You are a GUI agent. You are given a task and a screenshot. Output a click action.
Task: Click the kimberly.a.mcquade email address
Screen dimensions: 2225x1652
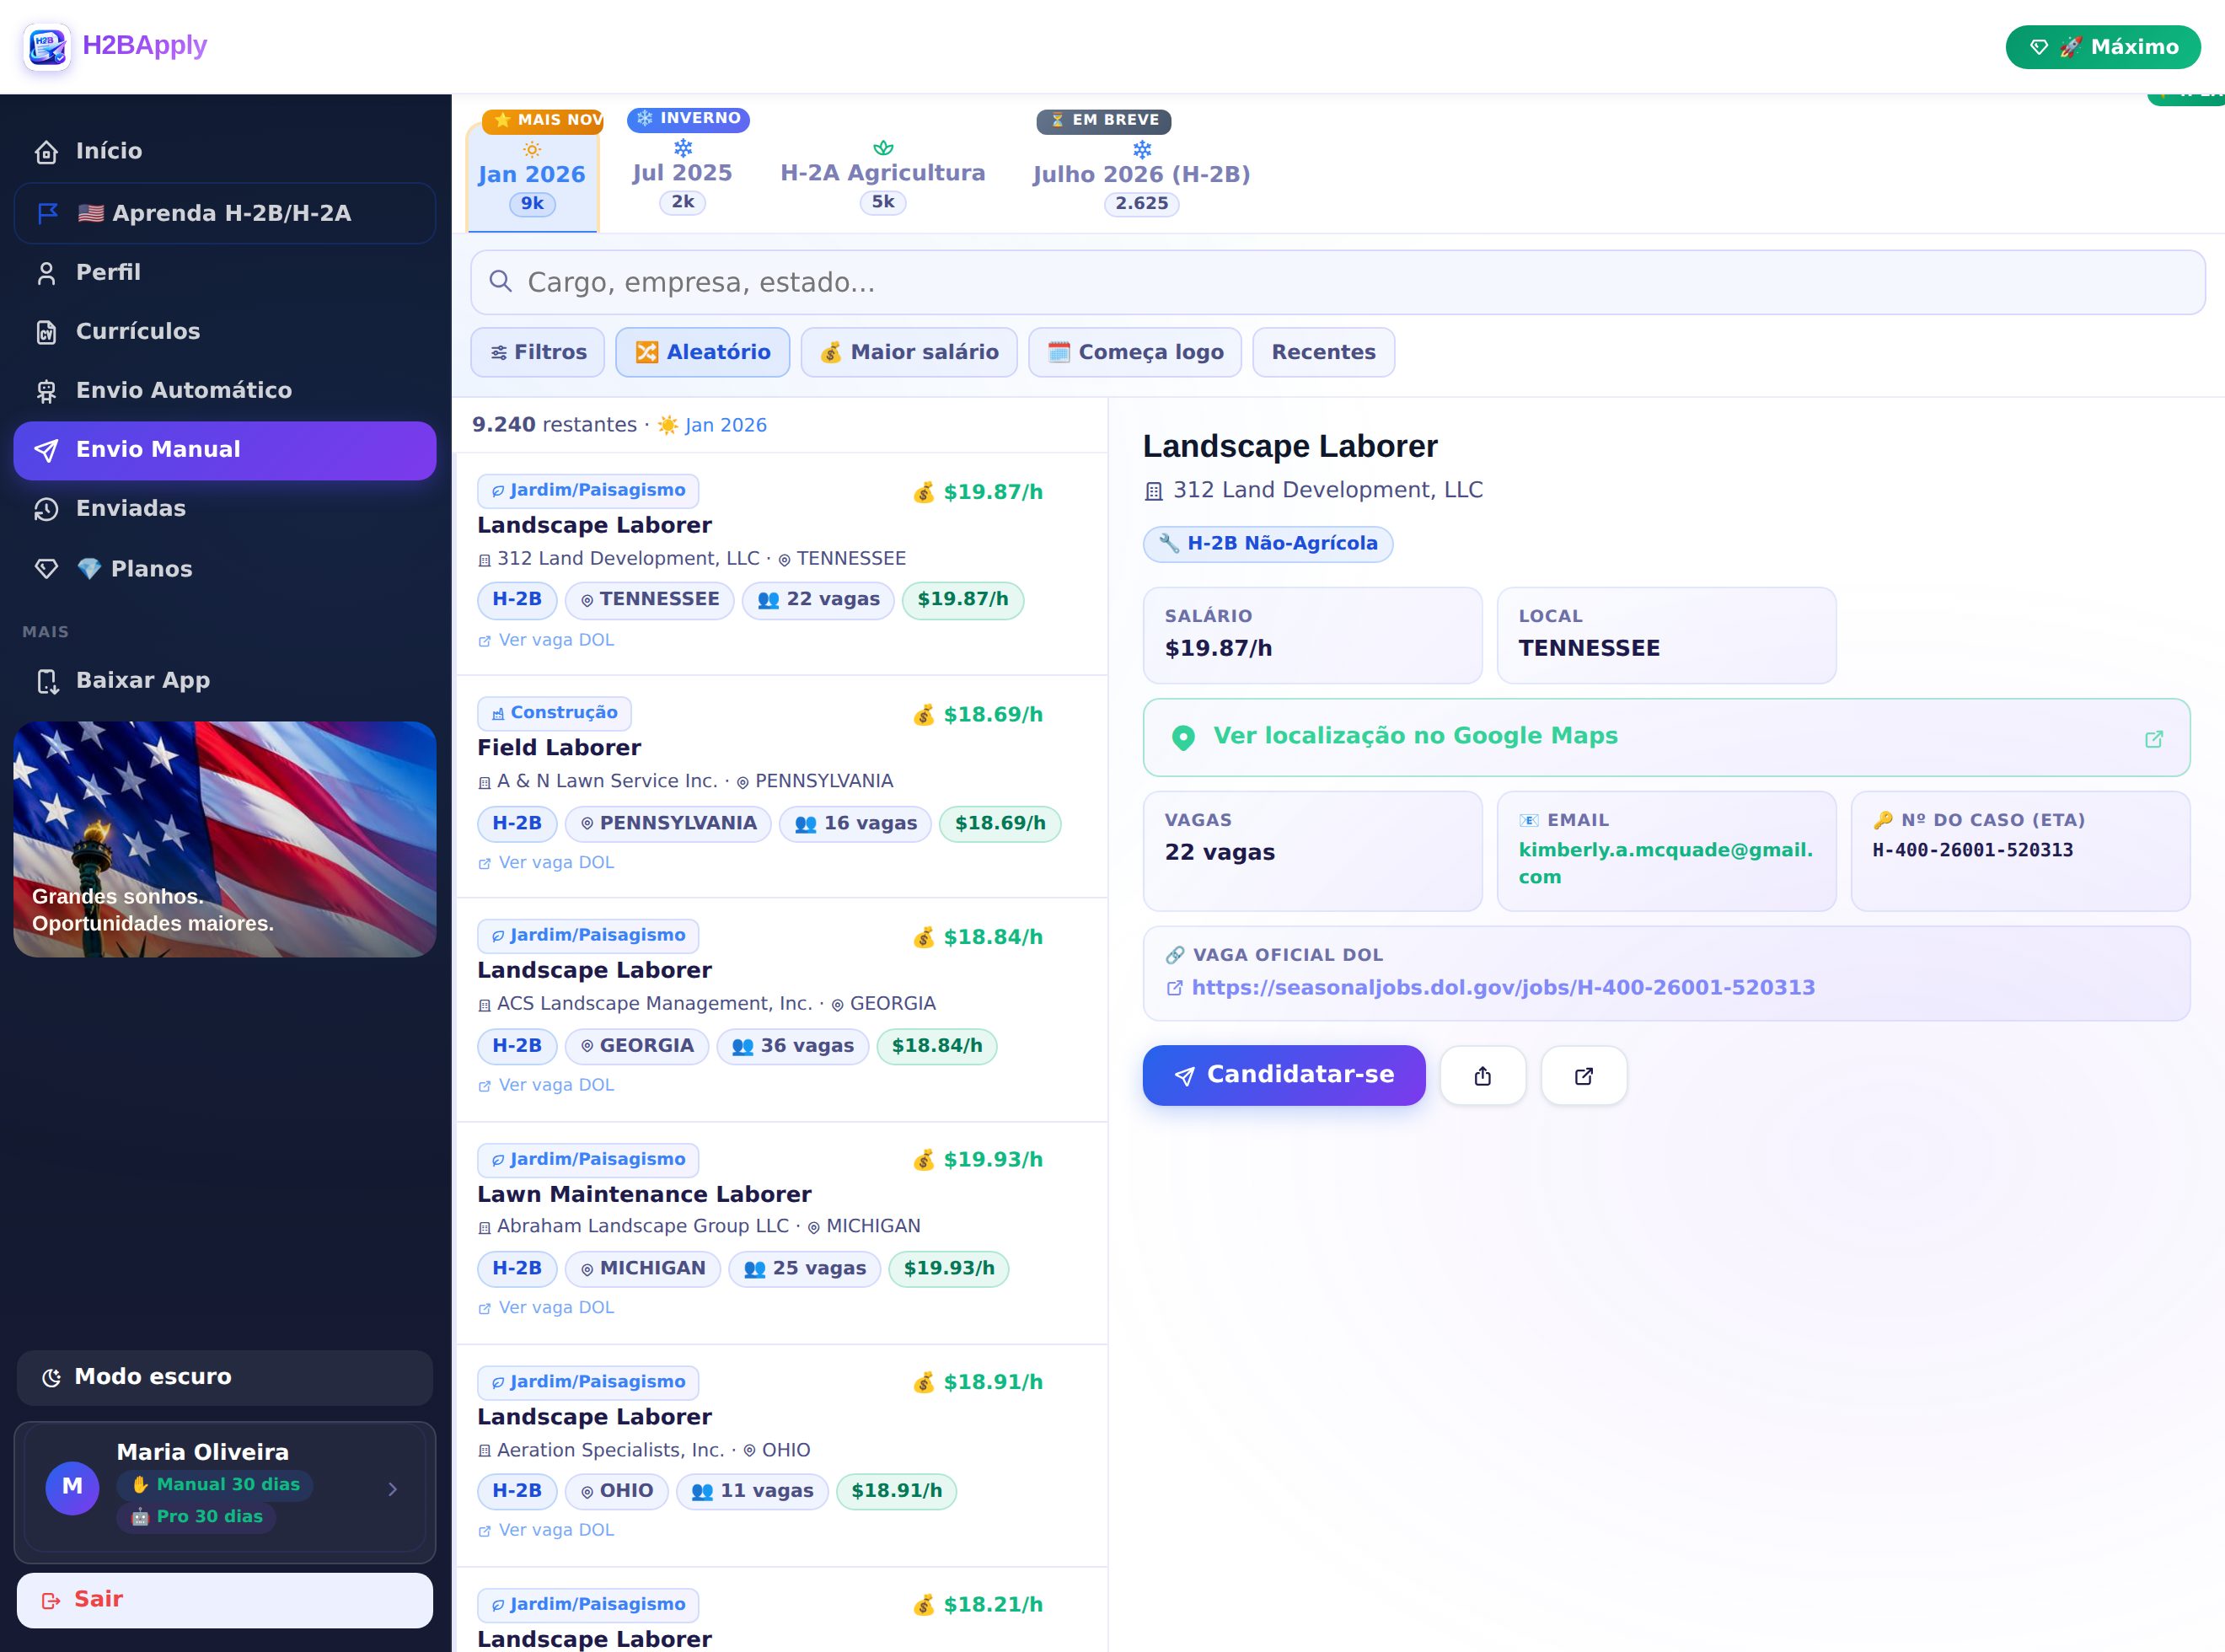(x=1665, y=863)
